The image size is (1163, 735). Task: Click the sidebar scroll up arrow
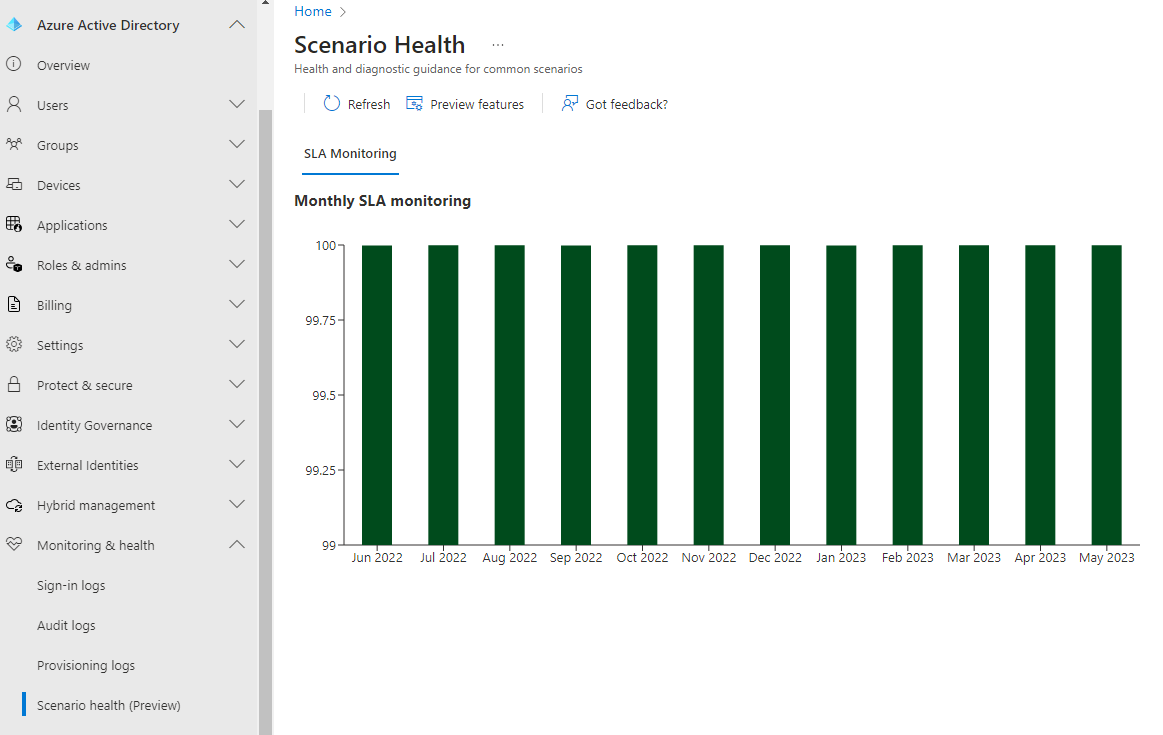point(265,3)
